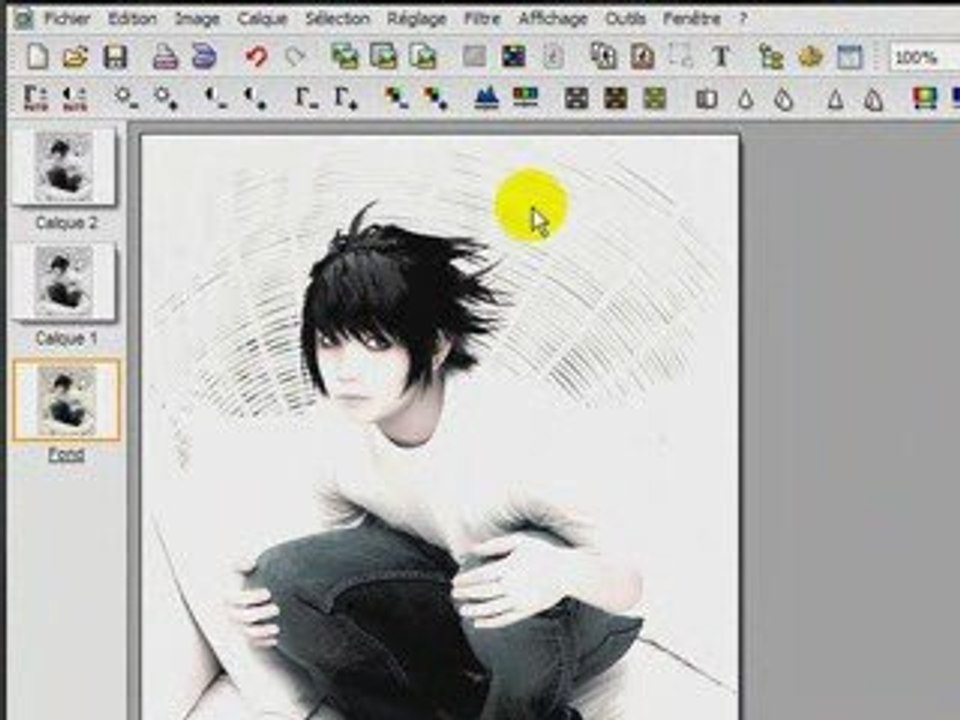Select the Text tool T icon
The height and width of the screenshot is (720, 960).
[x=721, y=57]
